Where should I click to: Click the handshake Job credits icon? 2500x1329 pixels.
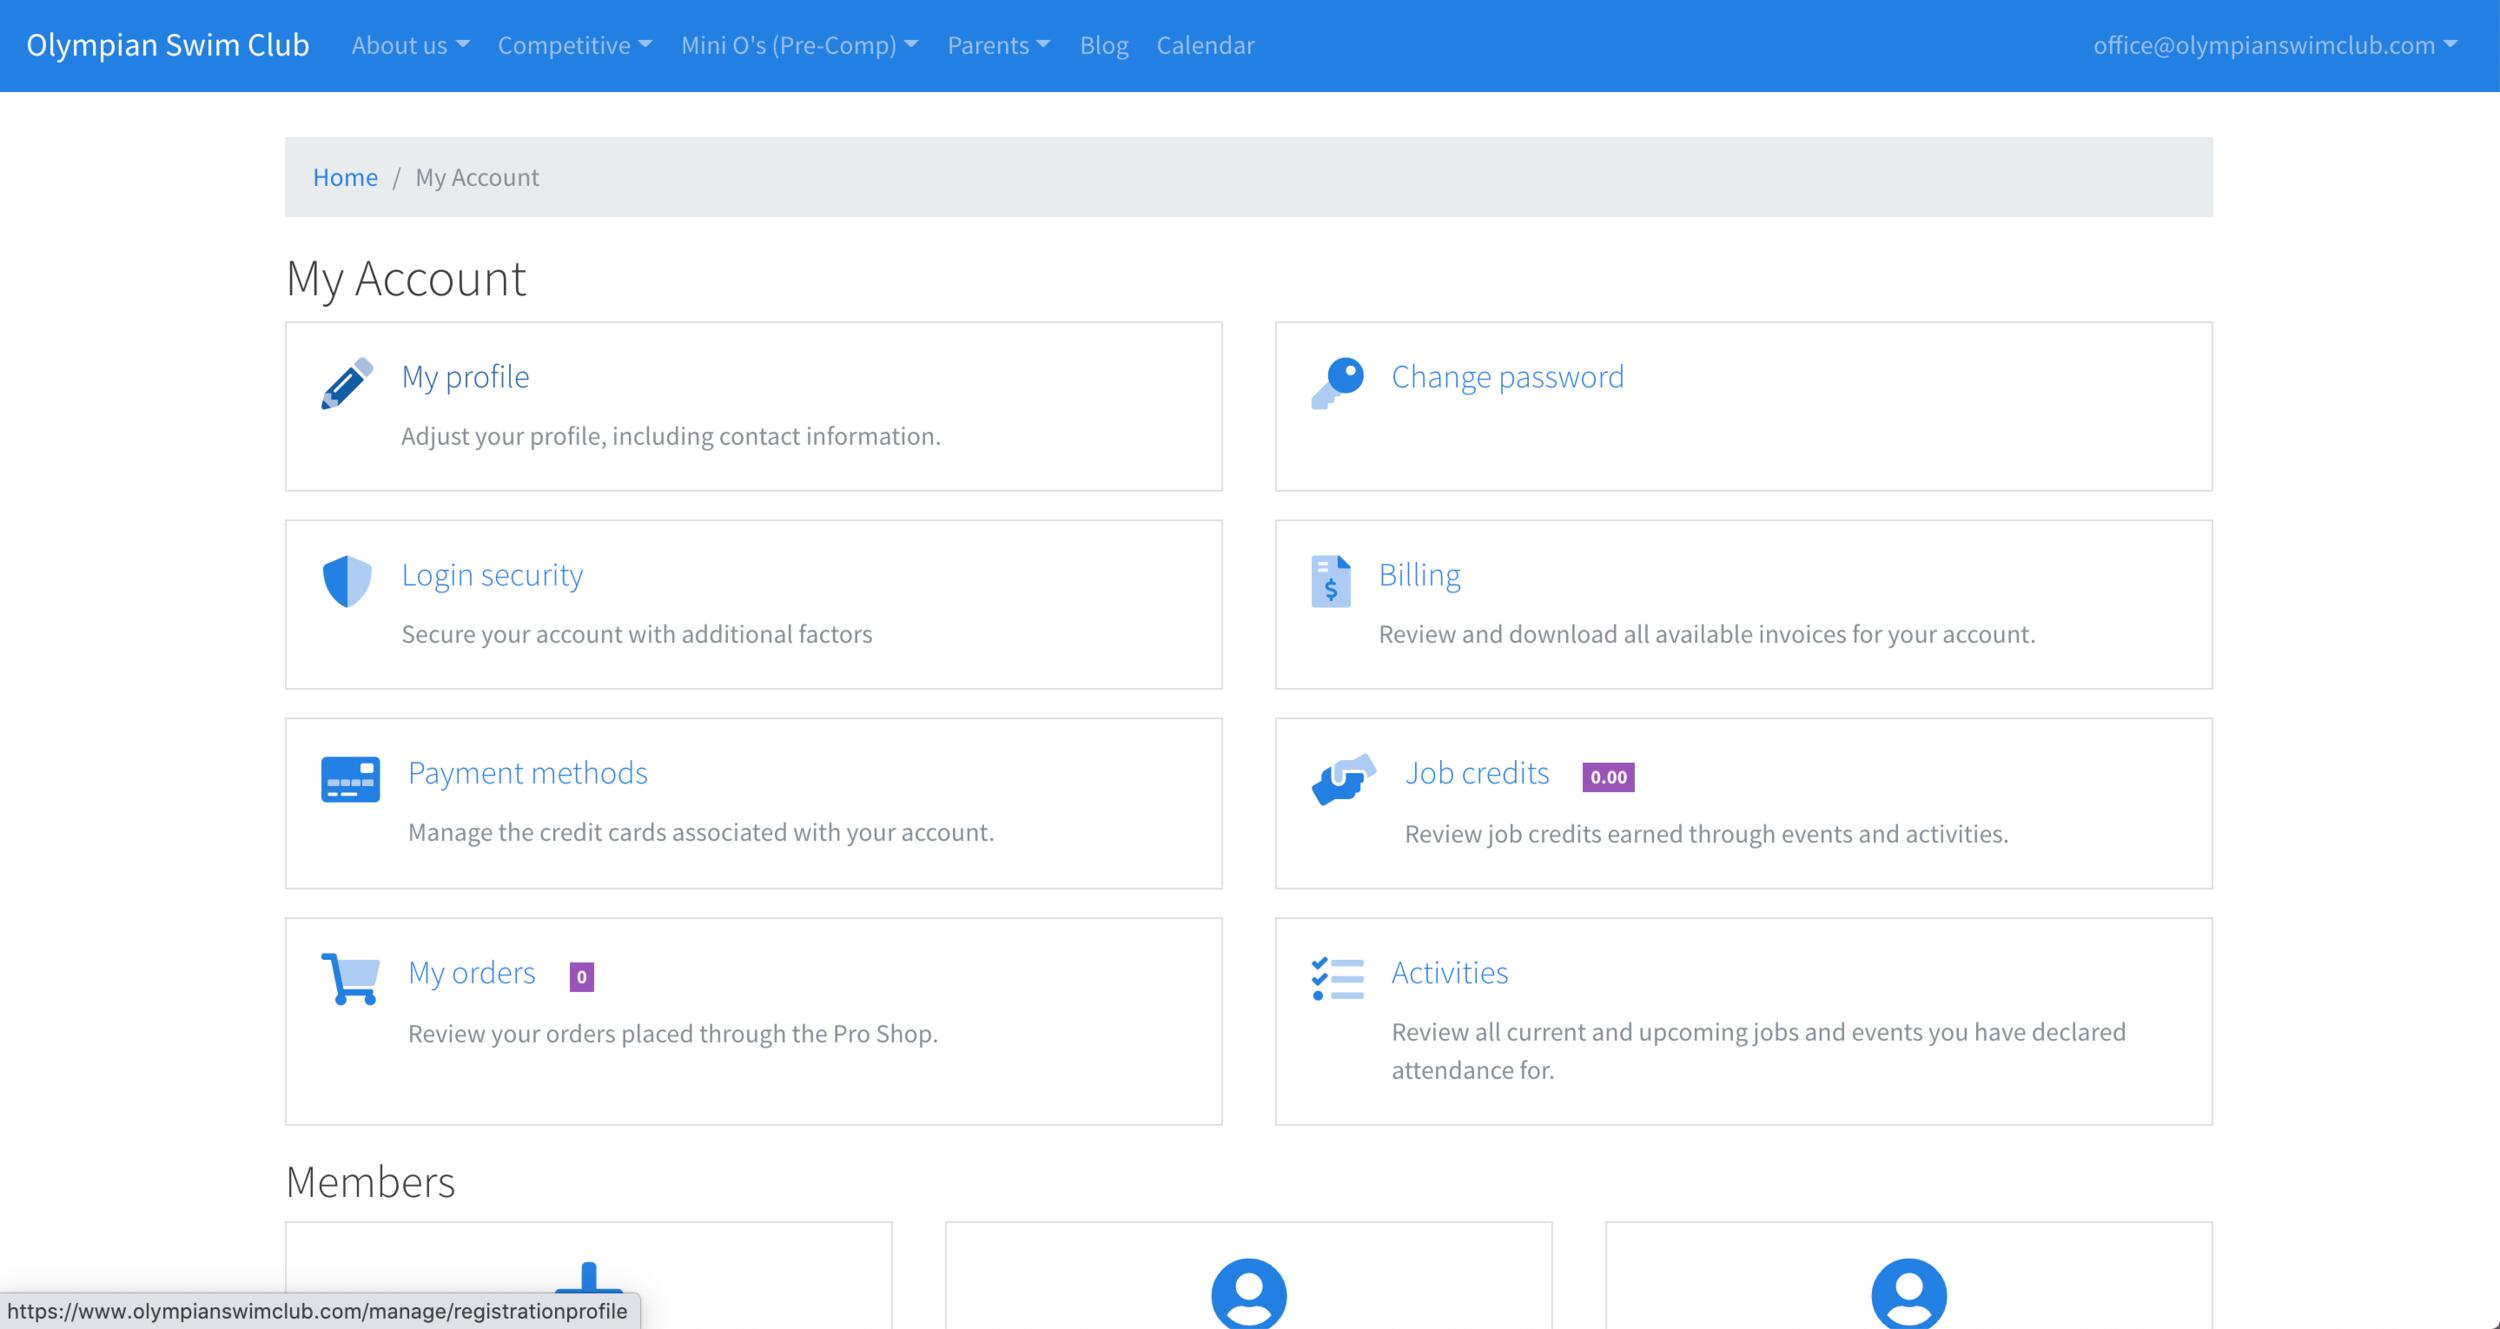1343,779
